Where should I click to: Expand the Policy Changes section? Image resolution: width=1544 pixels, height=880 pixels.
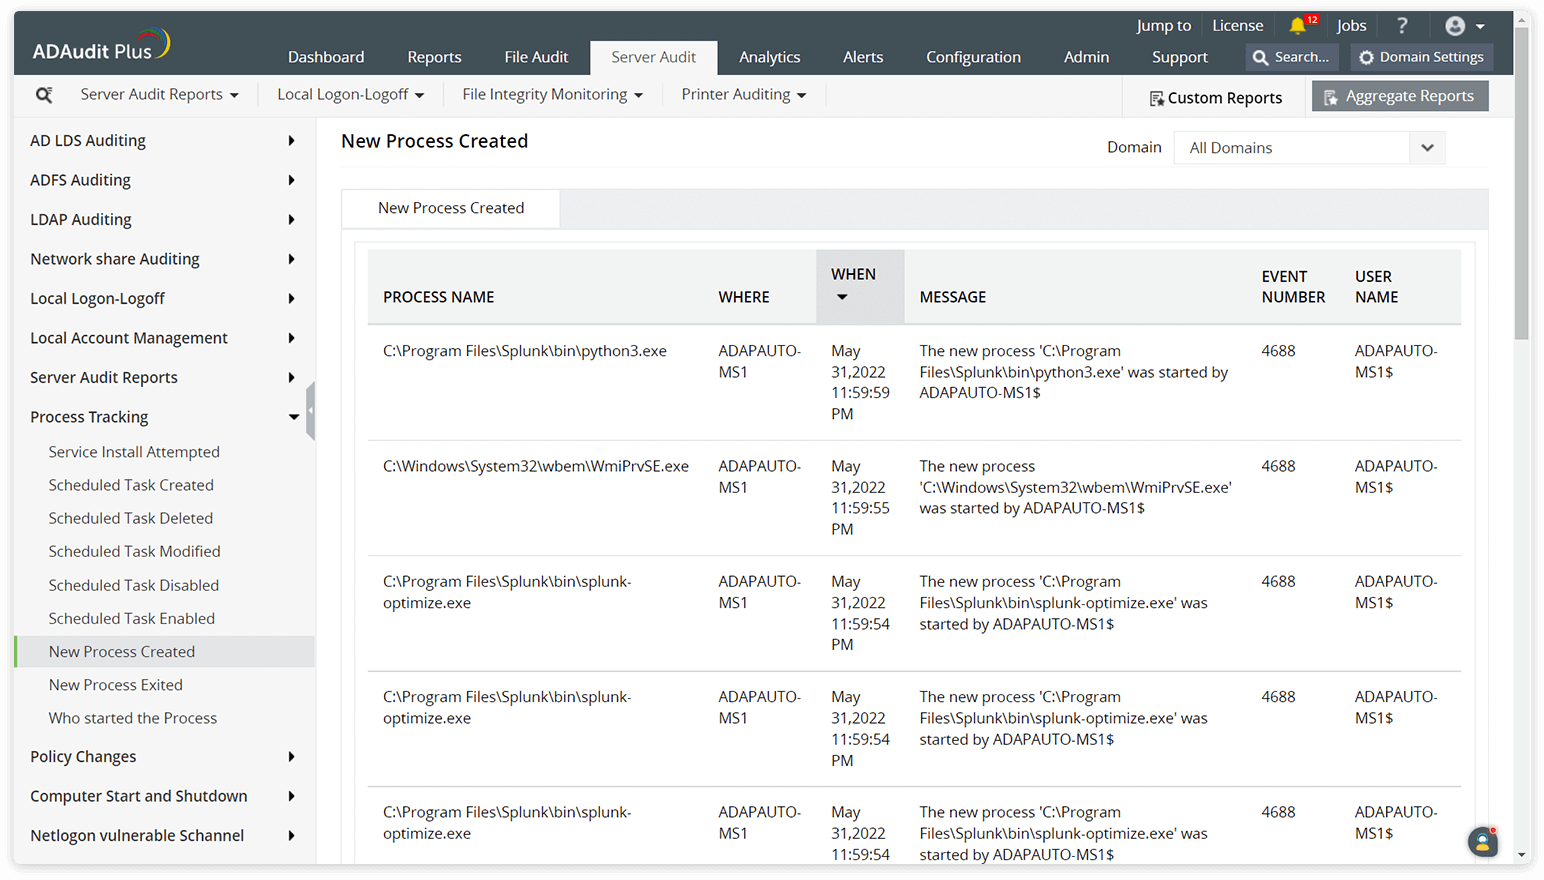point(291,756)
